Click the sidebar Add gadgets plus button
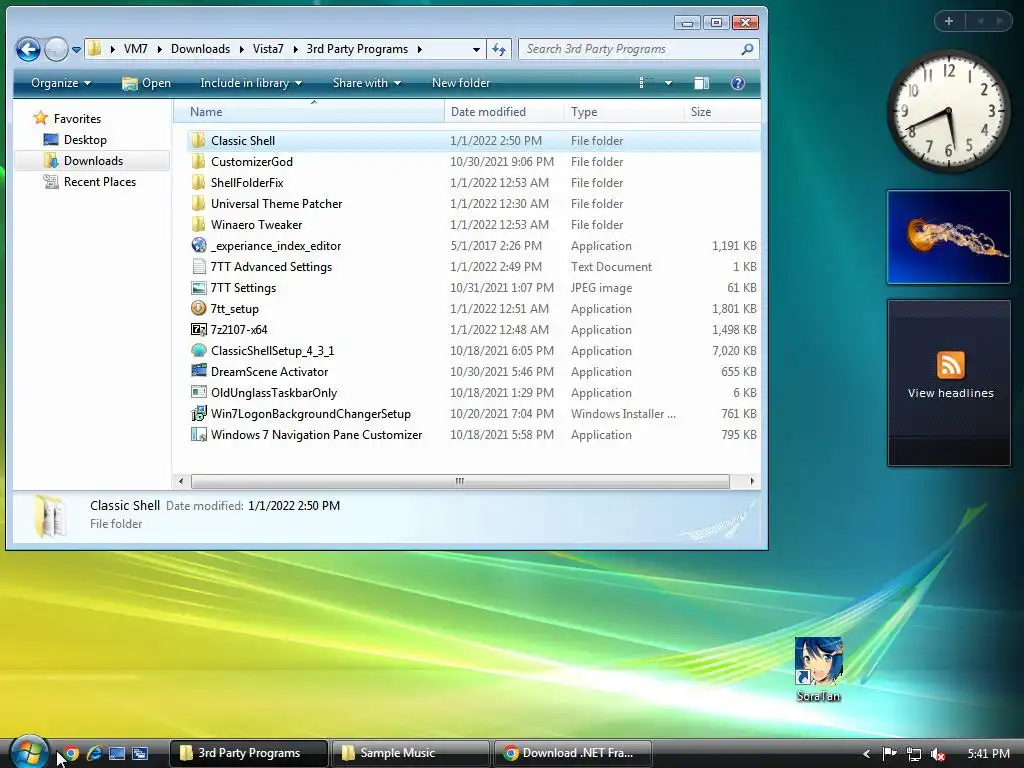1024x768 pixels. click(949, 21)
